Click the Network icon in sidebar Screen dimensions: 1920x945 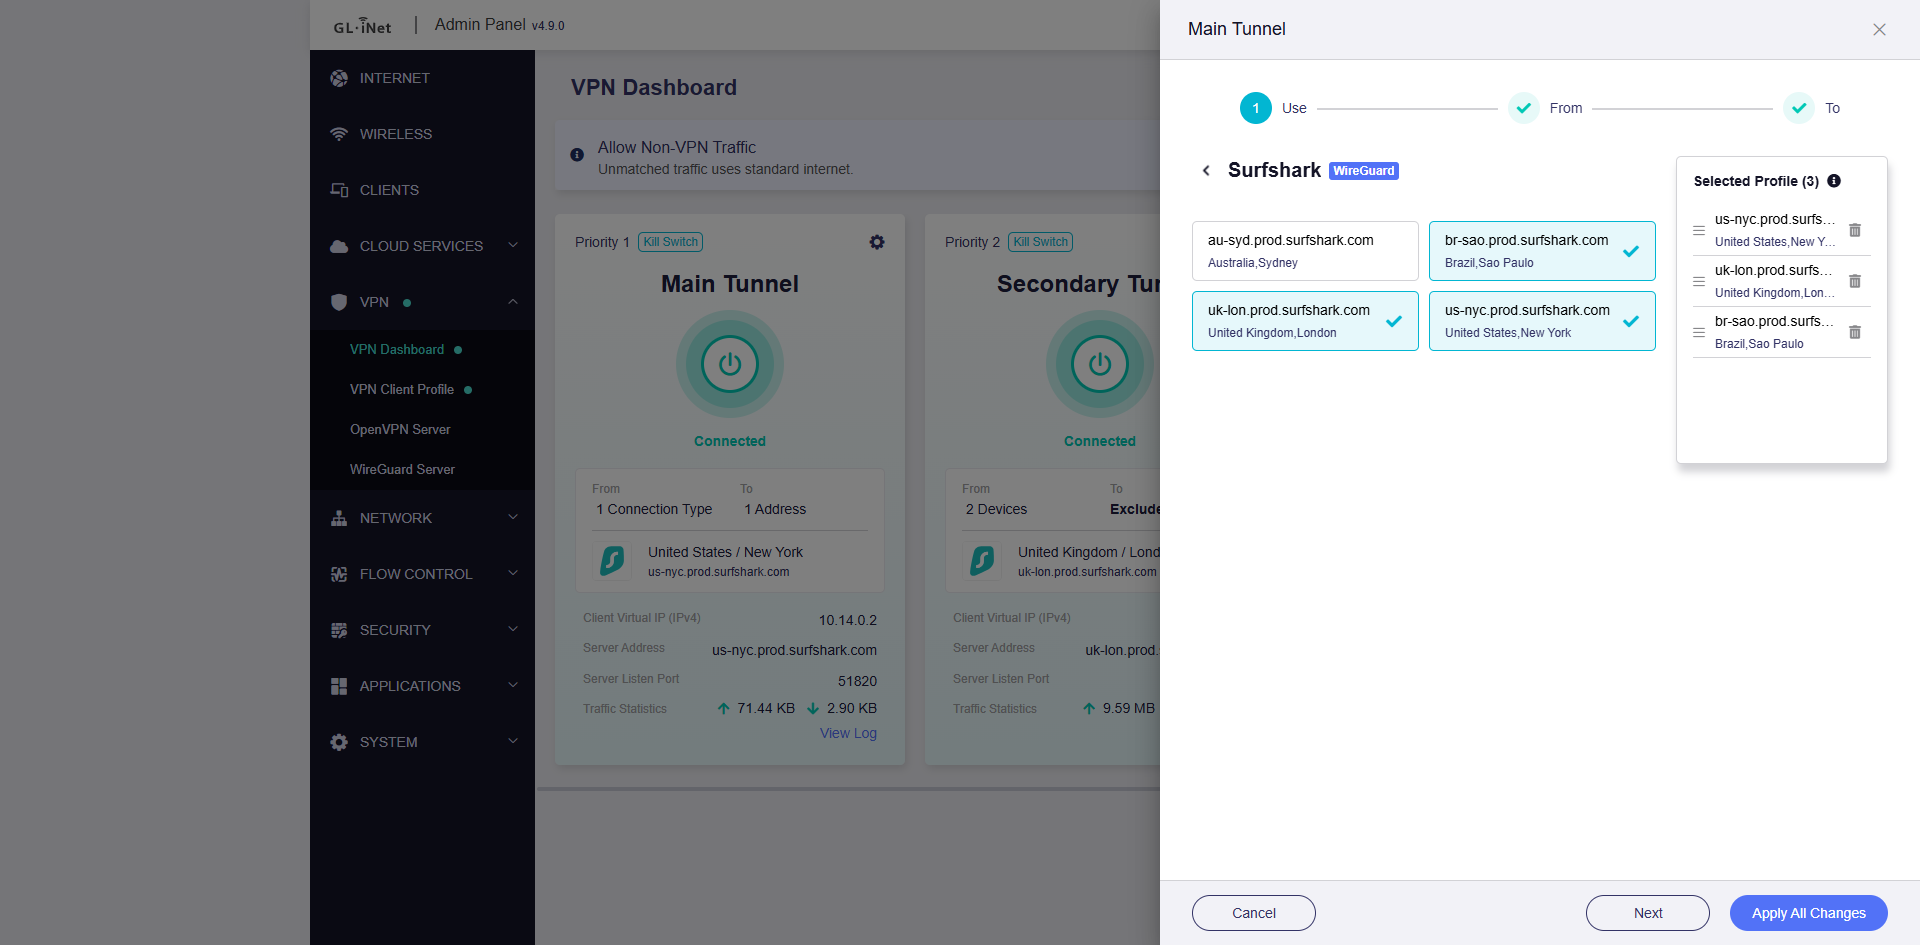339,518
